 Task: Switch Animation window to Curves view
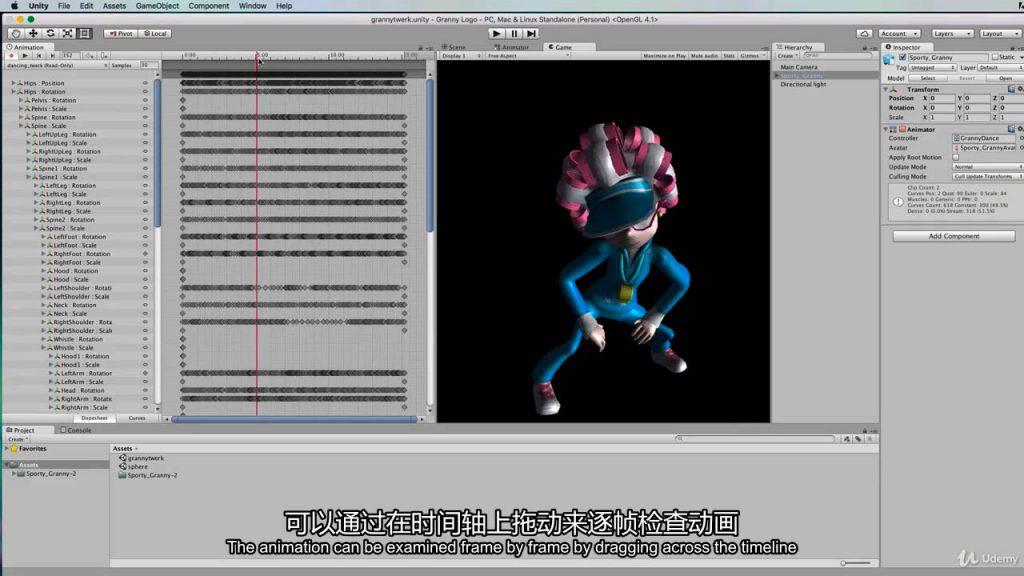tap(137, 418)
